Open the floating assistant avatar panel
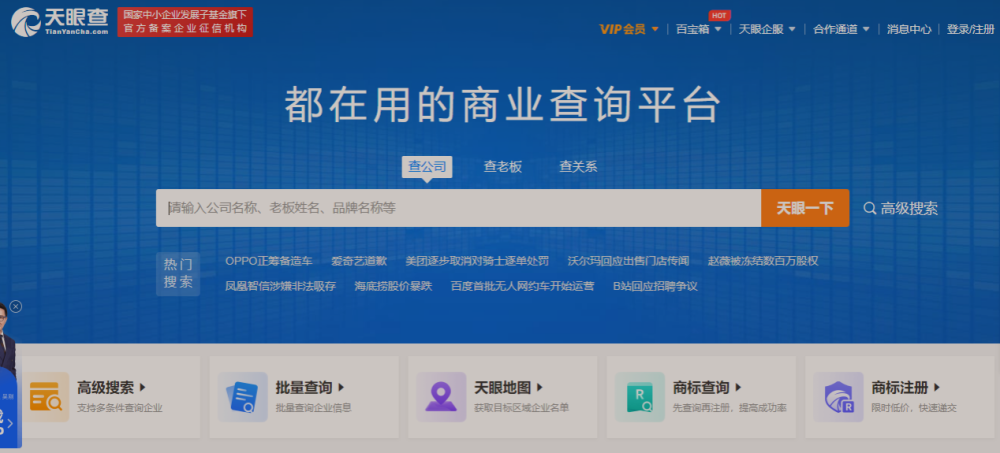 point(10,376)
